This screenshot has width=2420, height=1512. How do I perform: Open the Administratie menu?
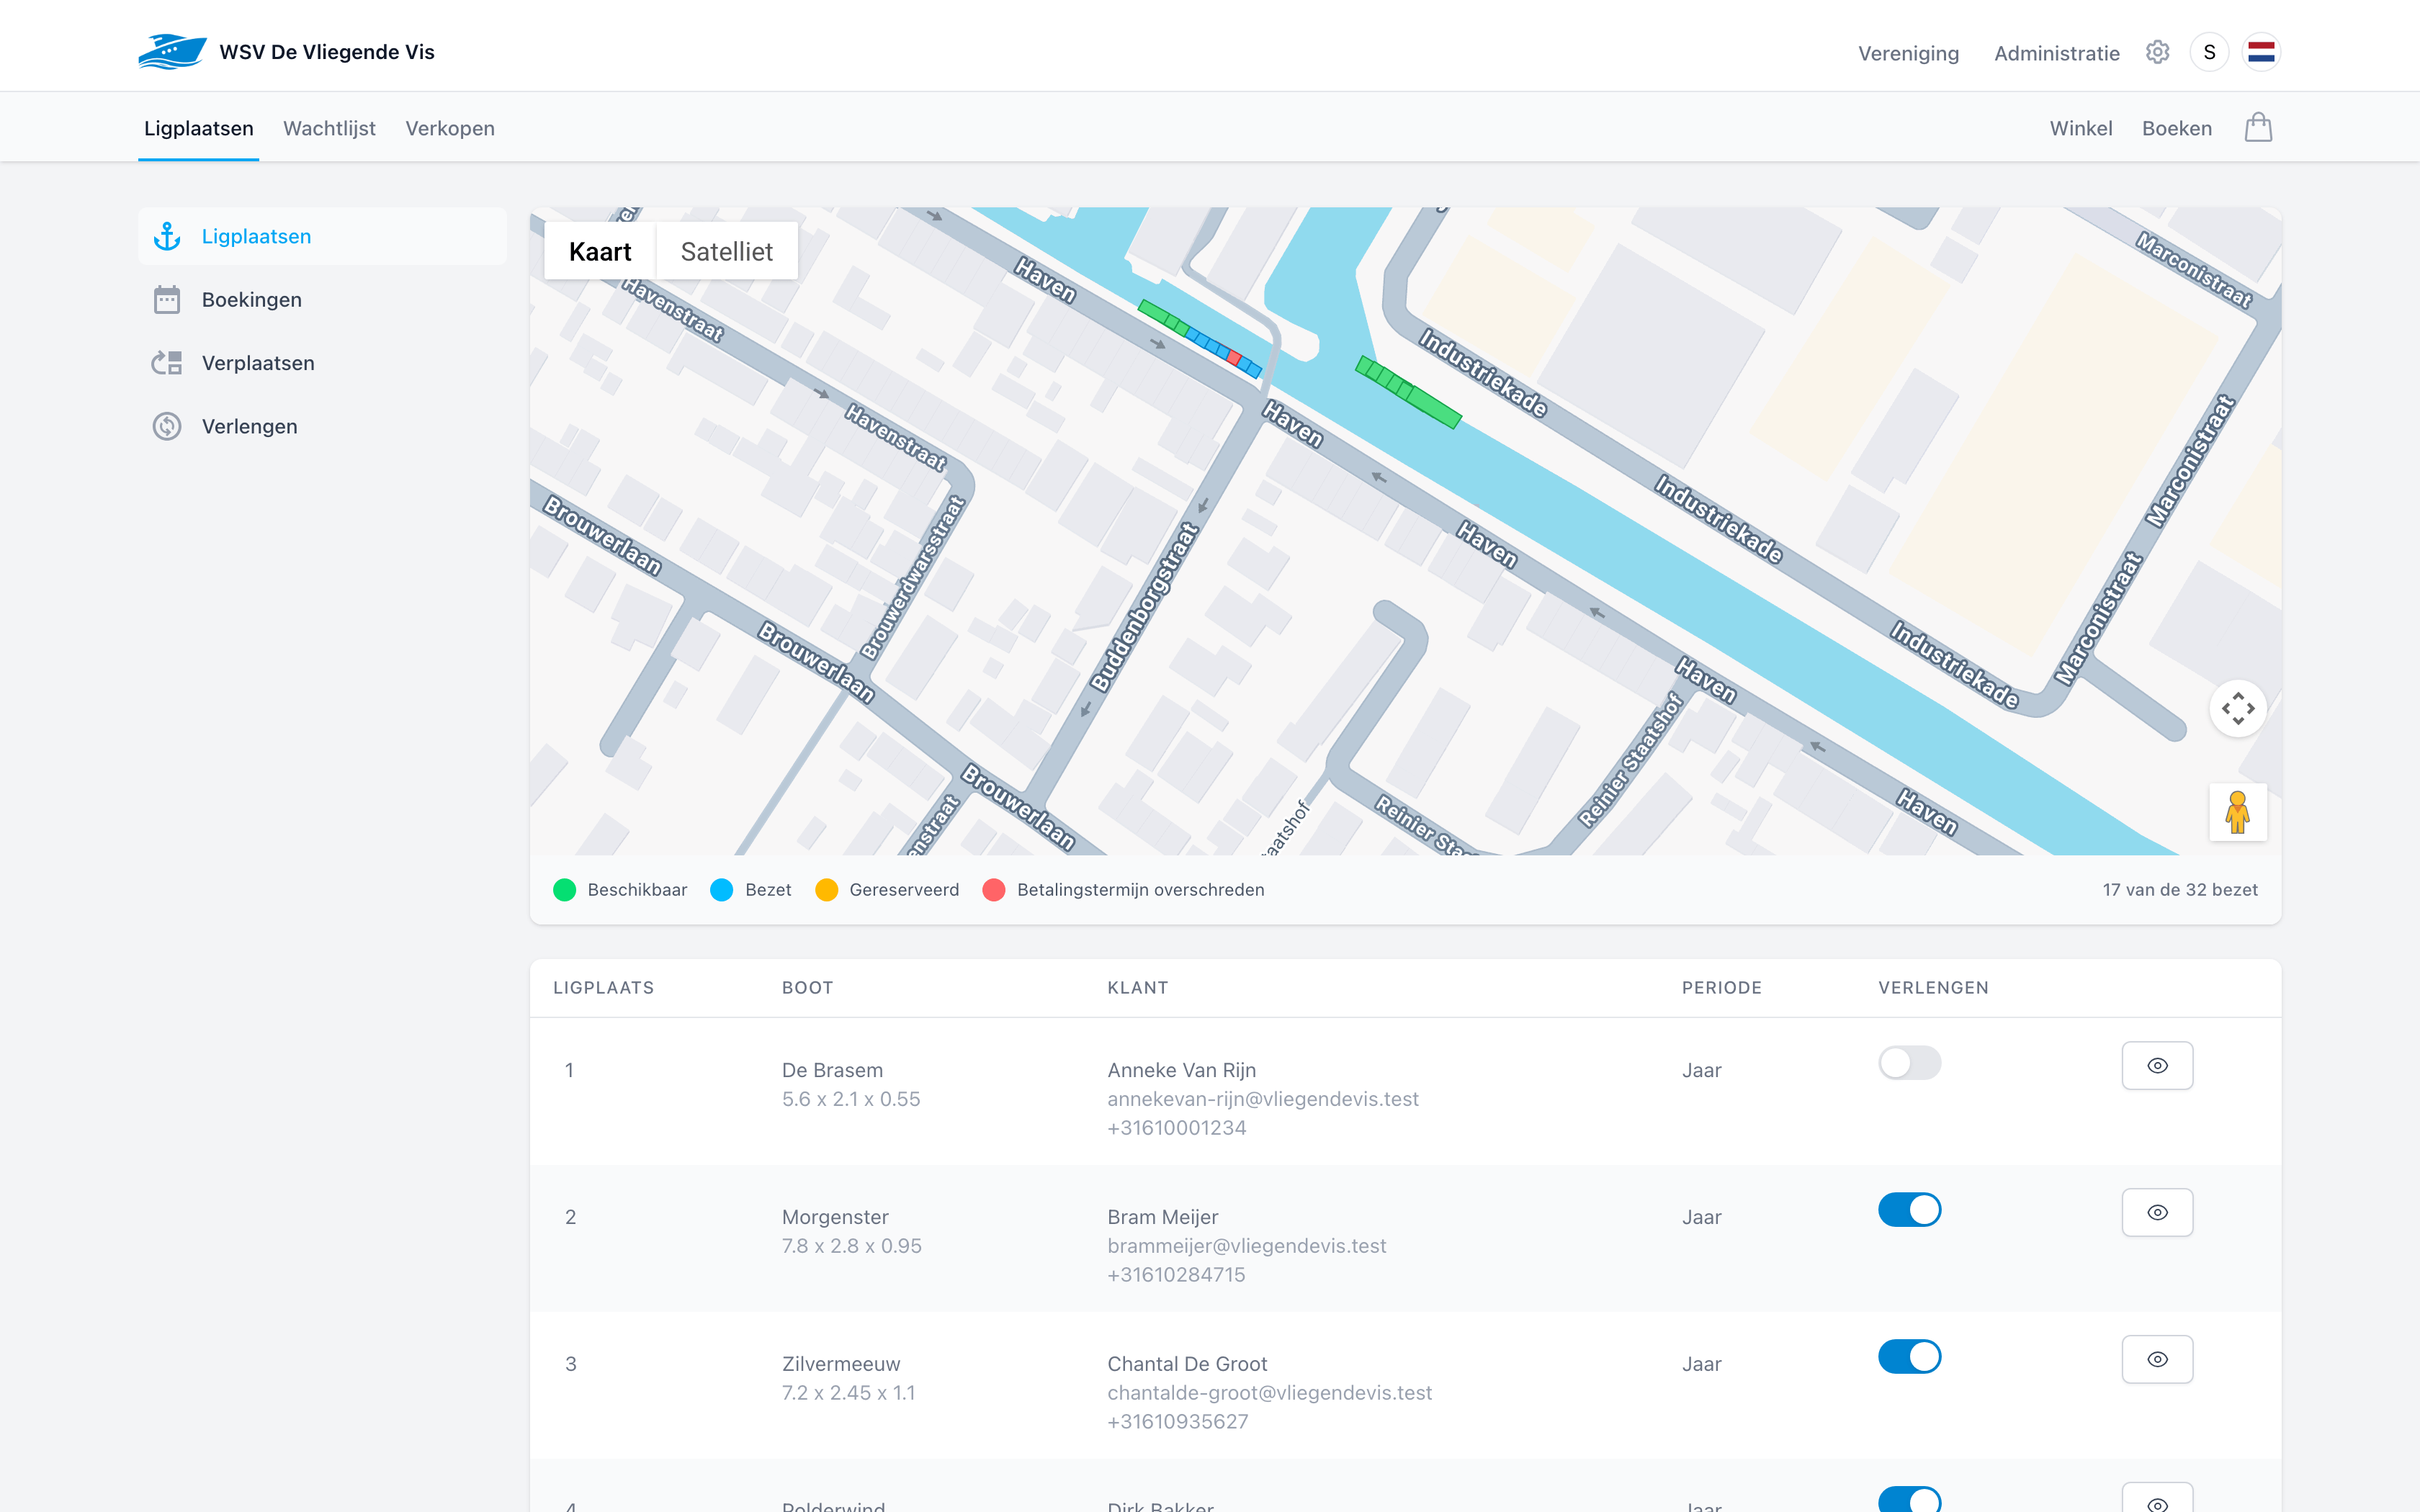click(2056, 53)
